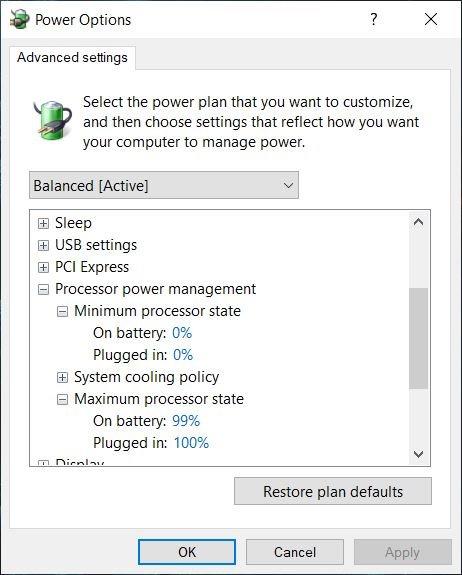Collapse Minimum processor state node

(62, 312)
